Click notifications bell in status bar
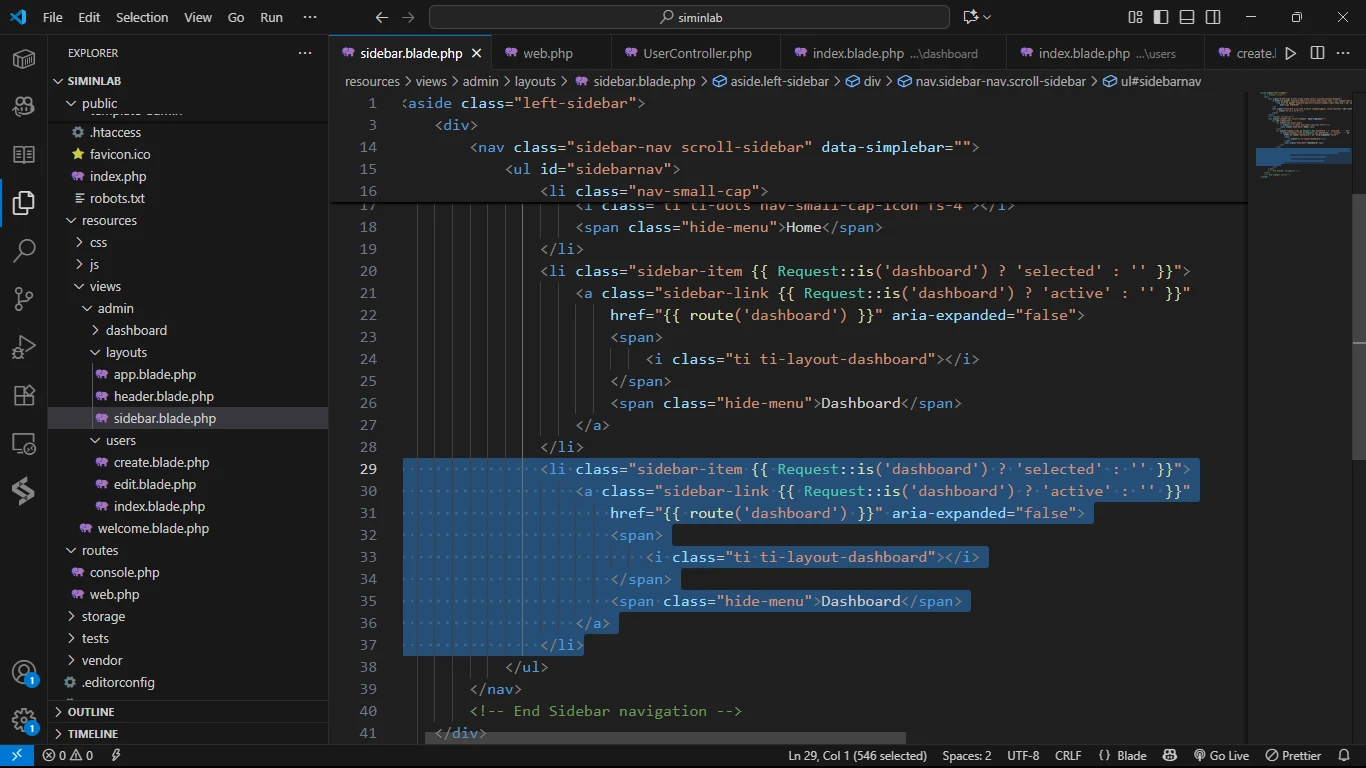 pos(1342,756)
